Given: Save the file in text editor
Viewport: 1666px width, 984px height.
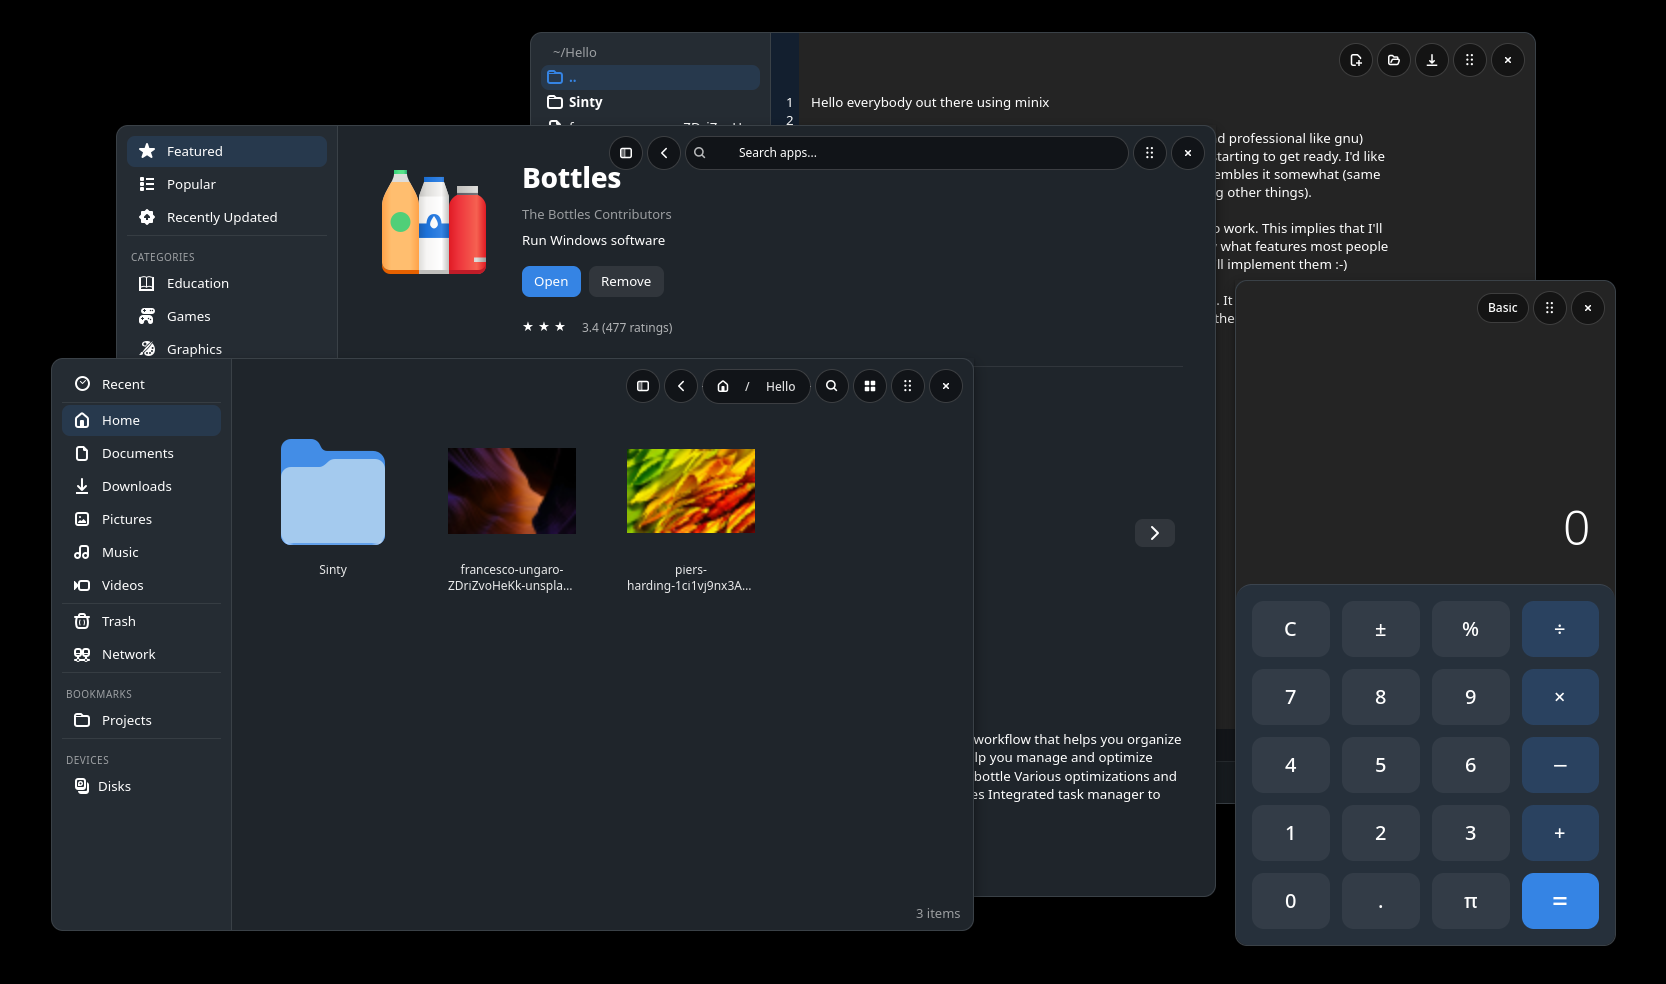Looking at the screenshot, I should tap(1432, 60).
